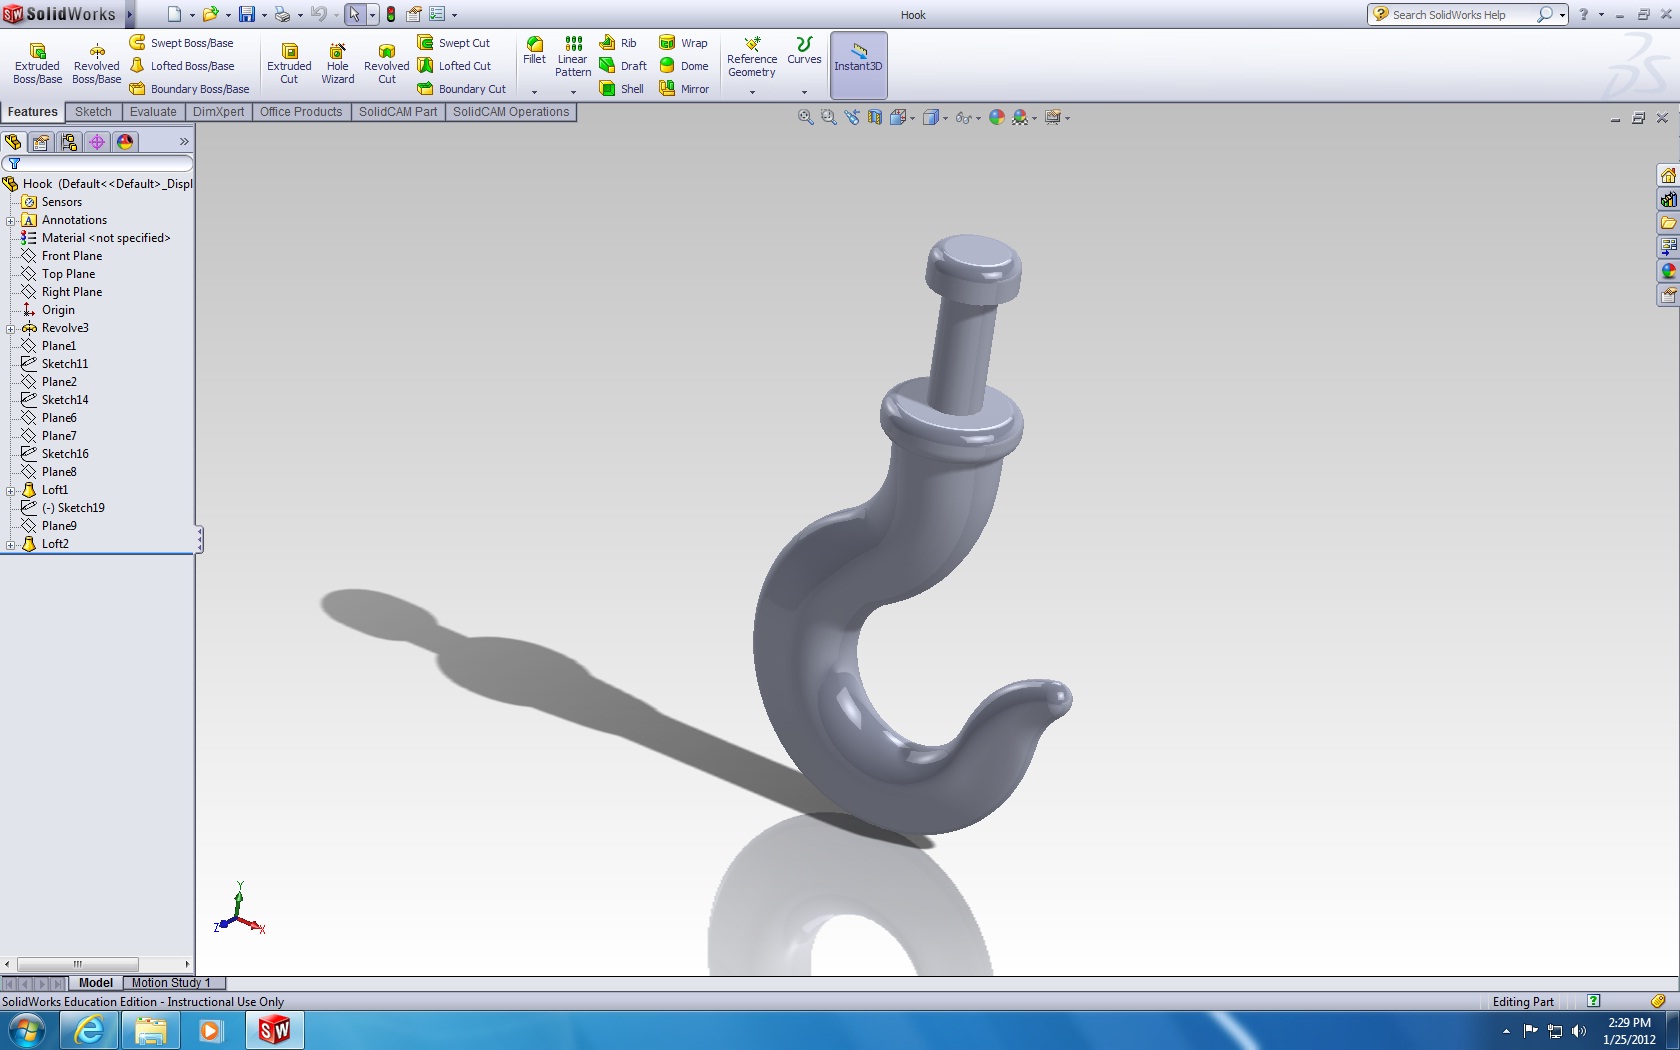Select the Boundary Boss/Base tool
This screenshot has height=1050, width=1680.
190,89
